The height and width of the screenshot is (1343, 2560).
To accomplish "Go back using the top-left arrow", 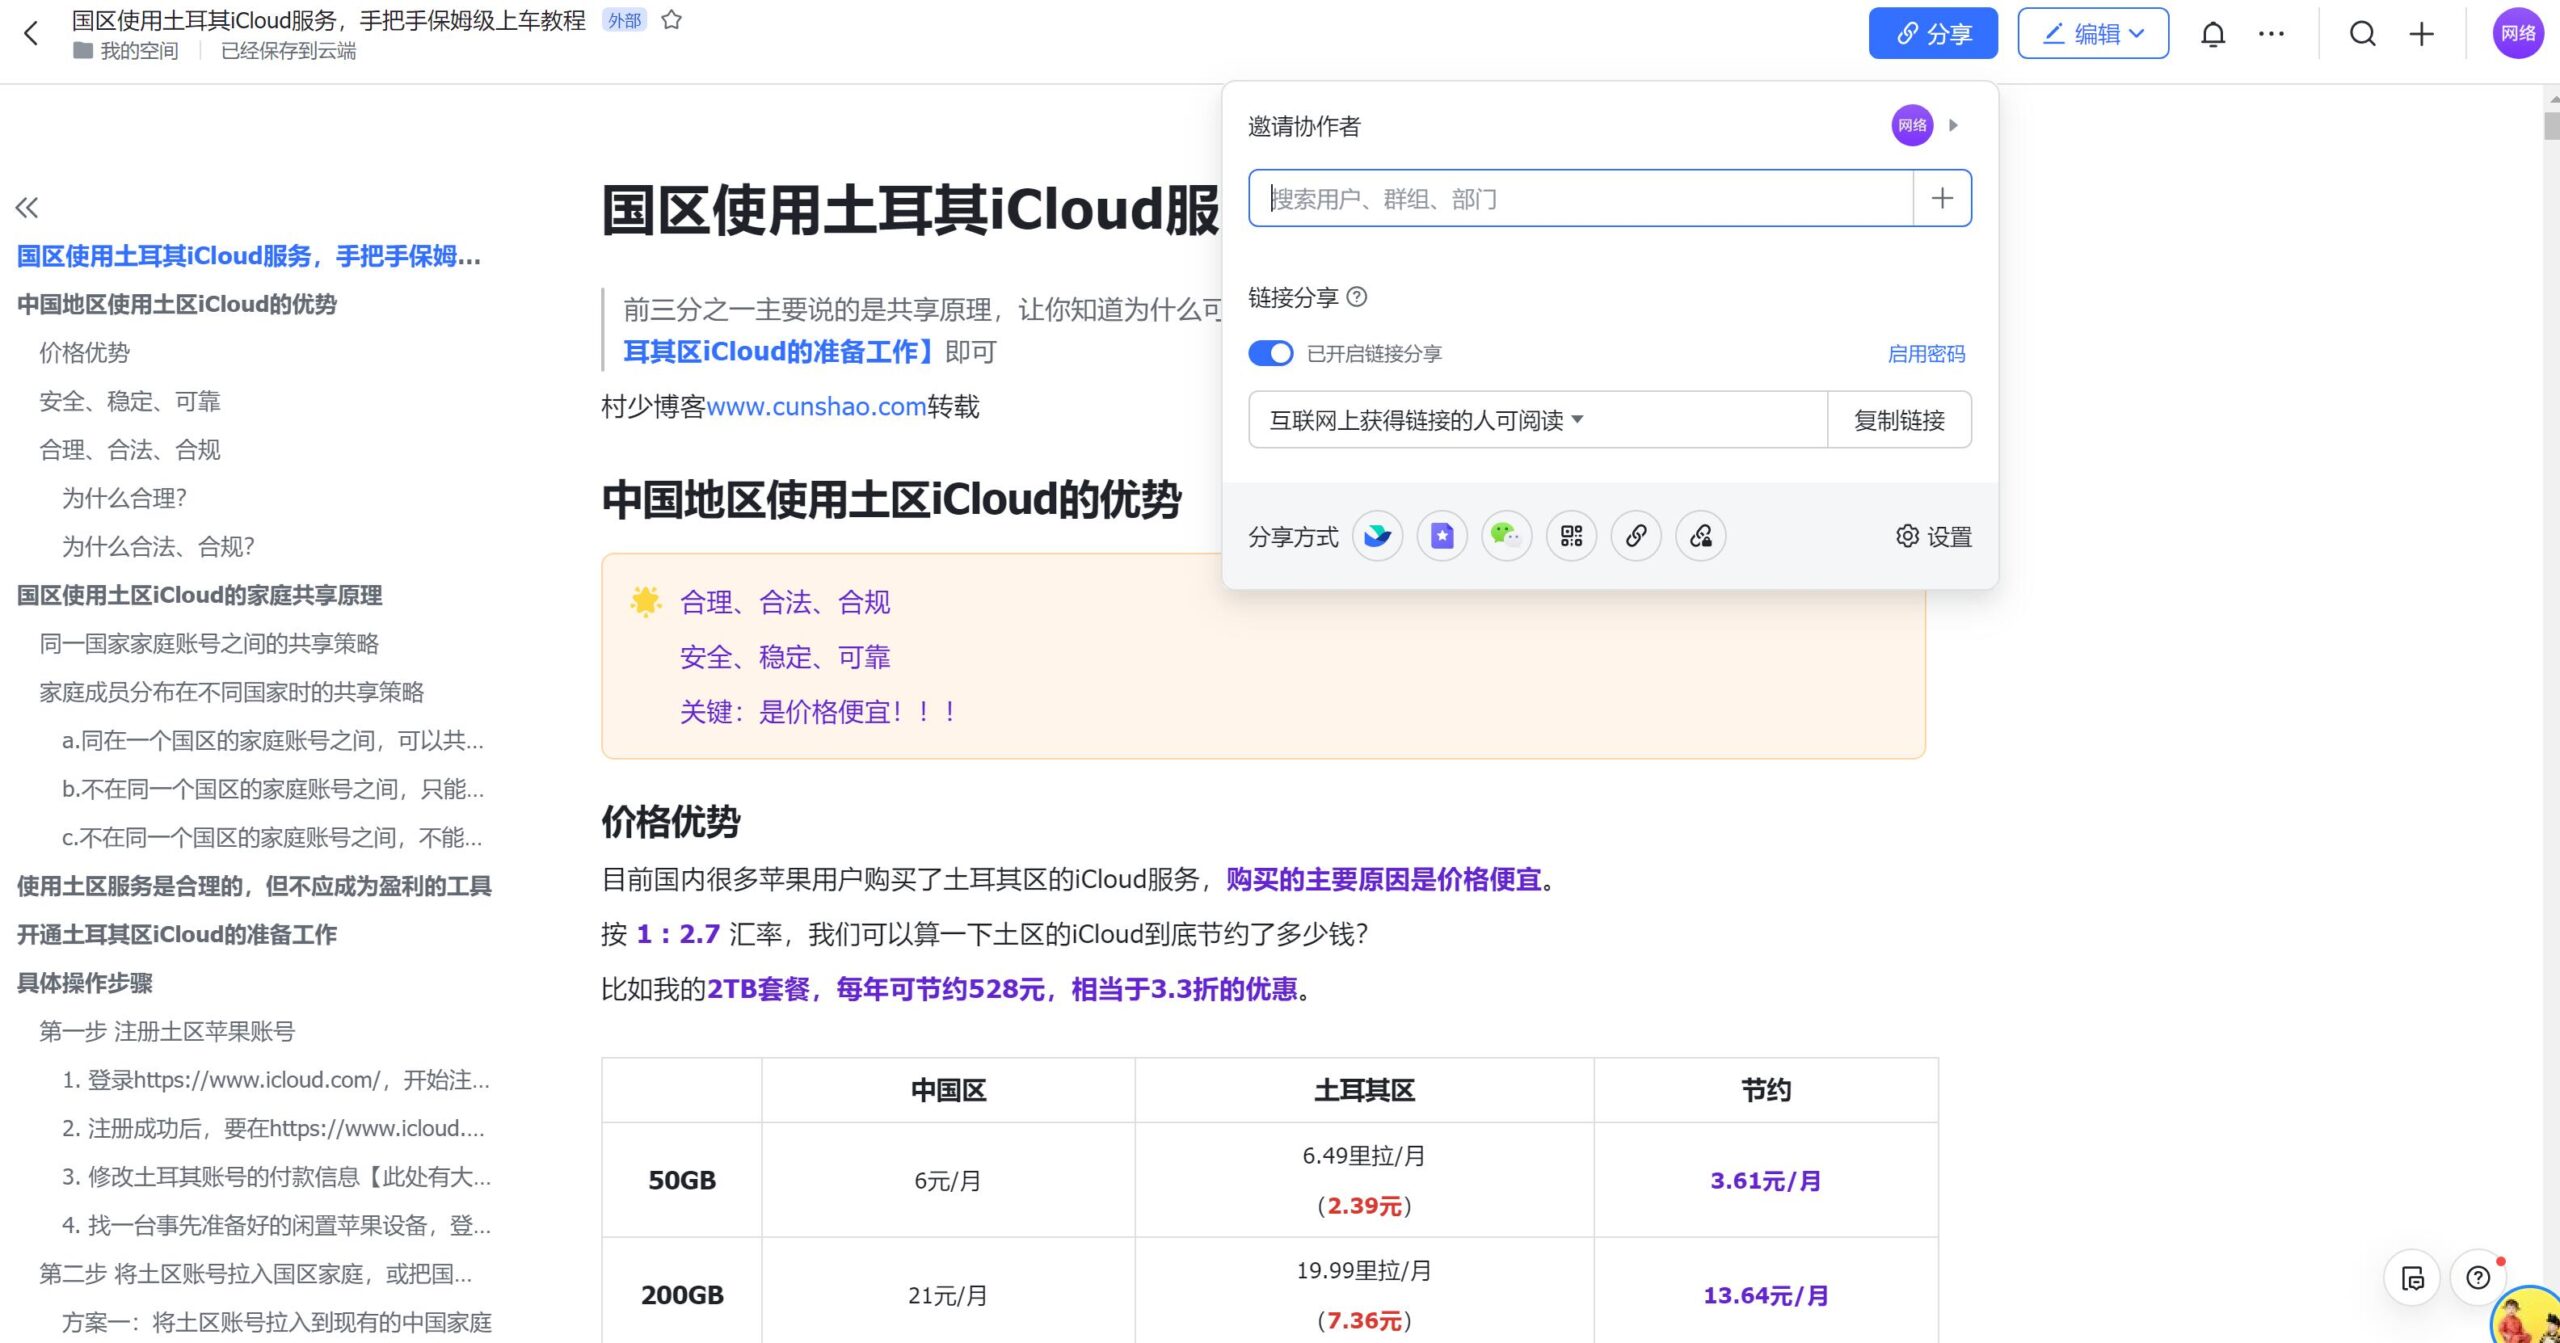I will pos(31,34).
